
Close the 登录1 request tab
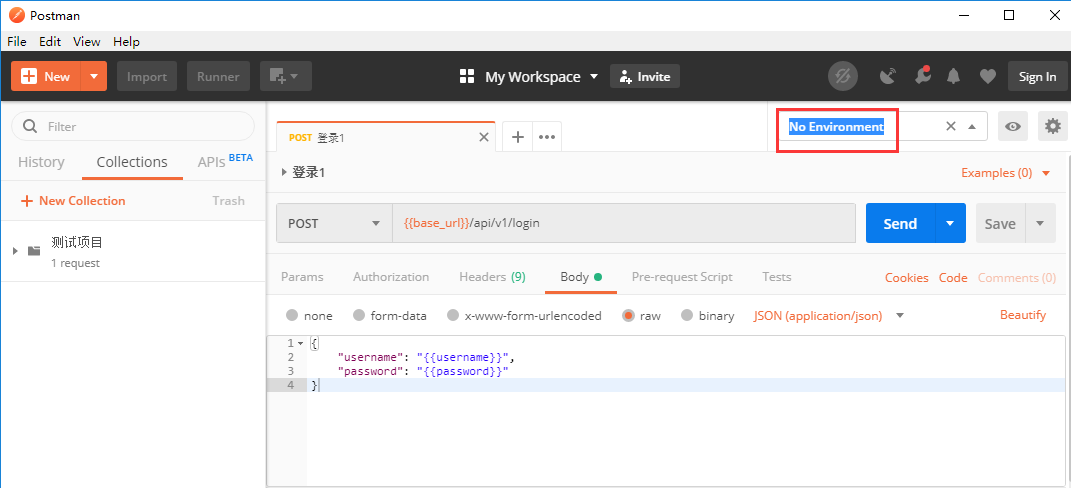pos(484,137)
